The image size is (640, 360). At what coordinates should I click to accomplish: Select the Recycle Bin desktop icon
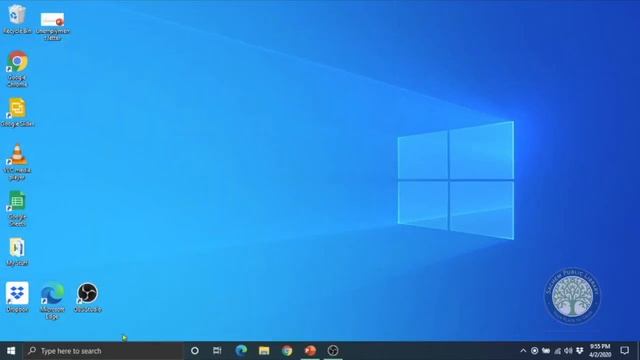click(x=17, y=19)
